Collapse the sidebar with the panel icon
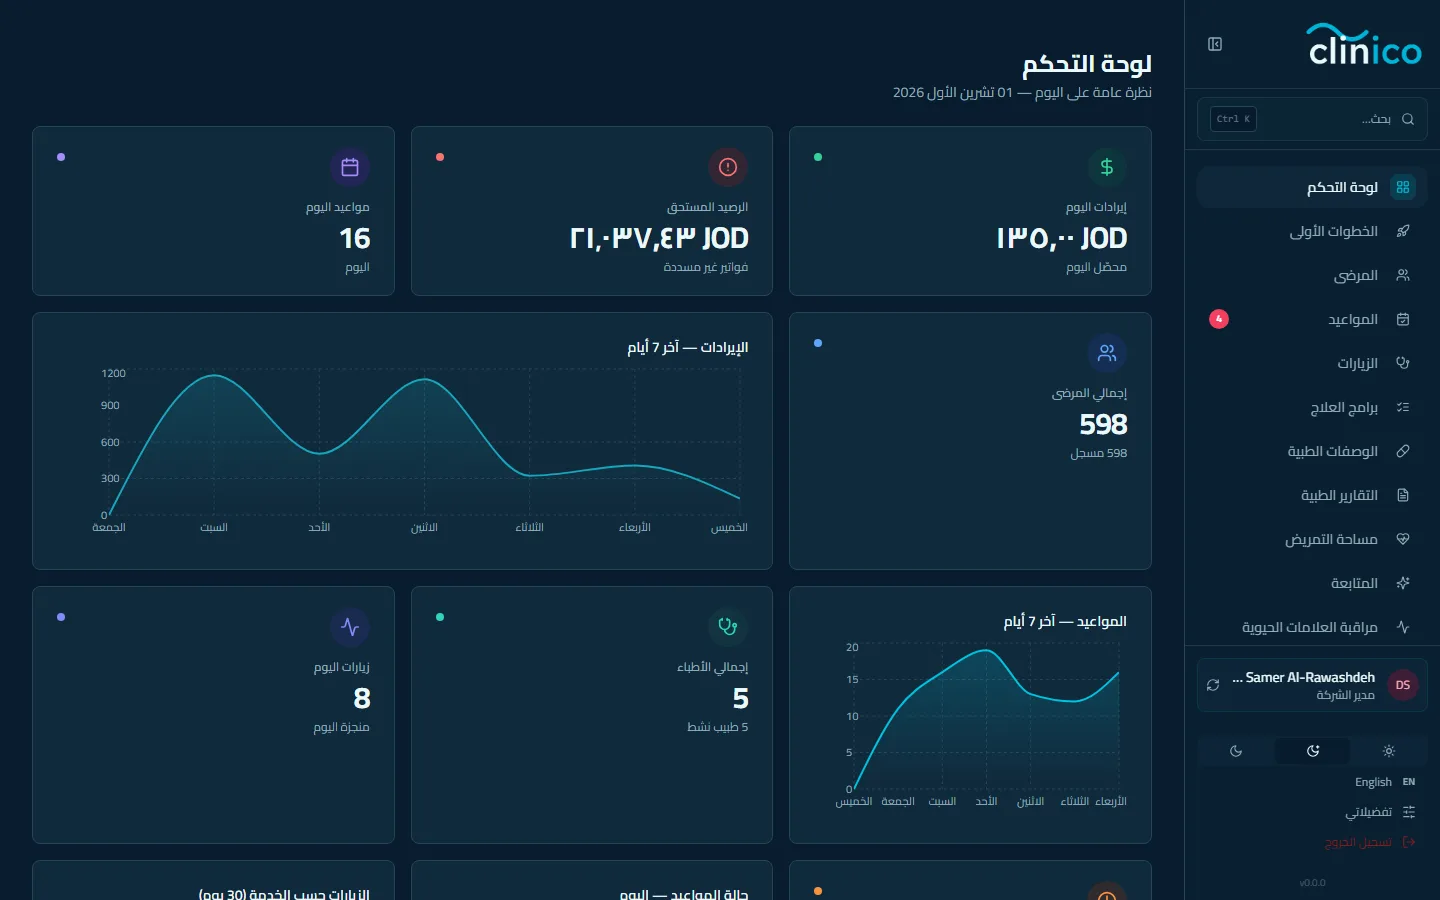The width and height of the screenshot is (1440, 900). (1215, 44)
